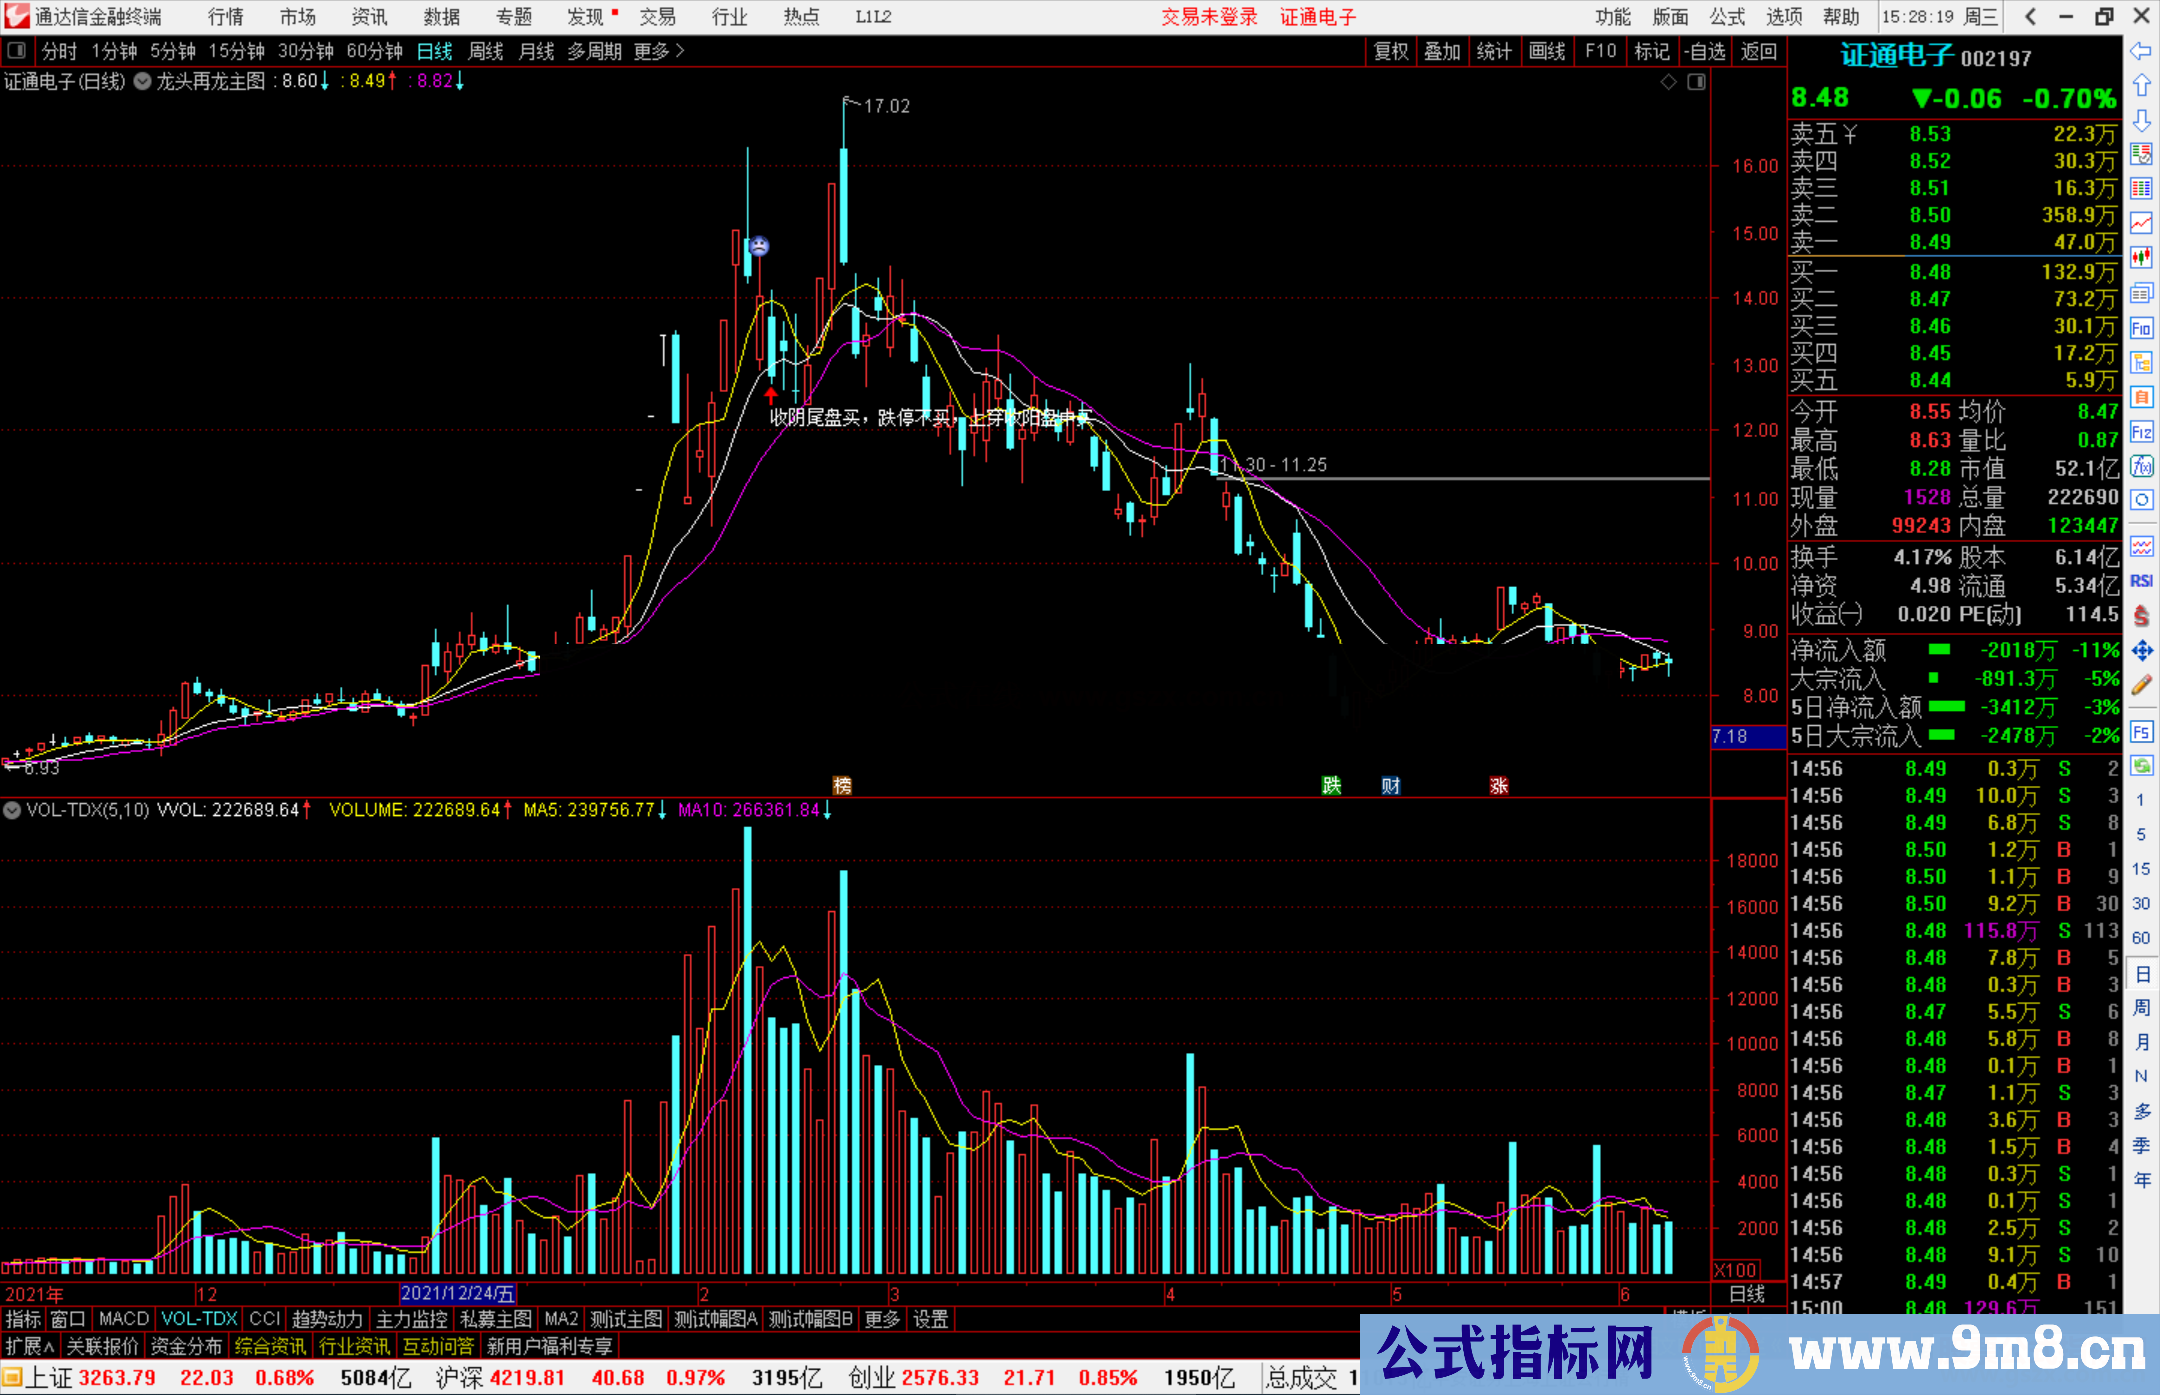The image size is (2160, 1395).
Task: Open the 行情 menu
Action: coord(226,17)
